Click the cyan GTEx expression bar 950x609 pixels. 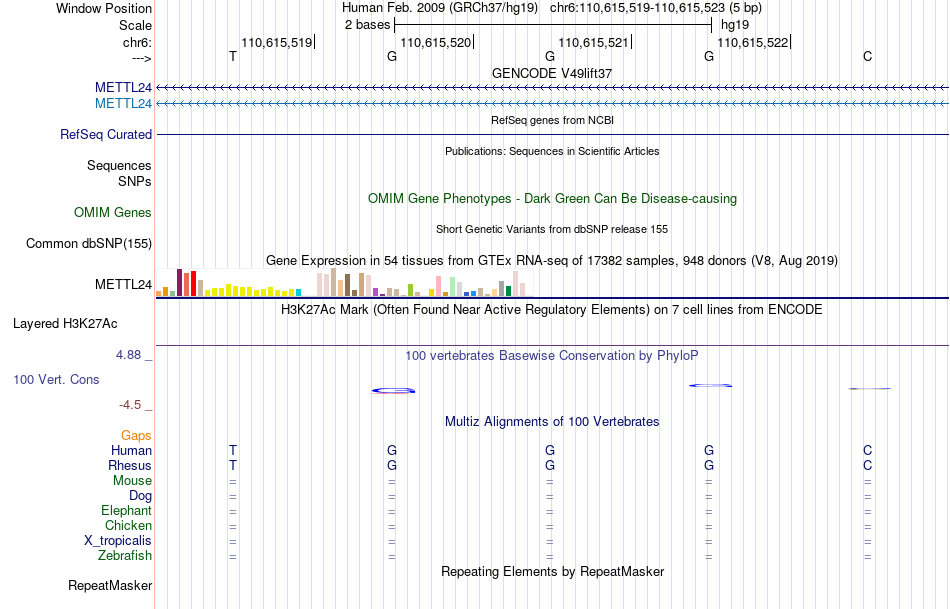(298, 292)
